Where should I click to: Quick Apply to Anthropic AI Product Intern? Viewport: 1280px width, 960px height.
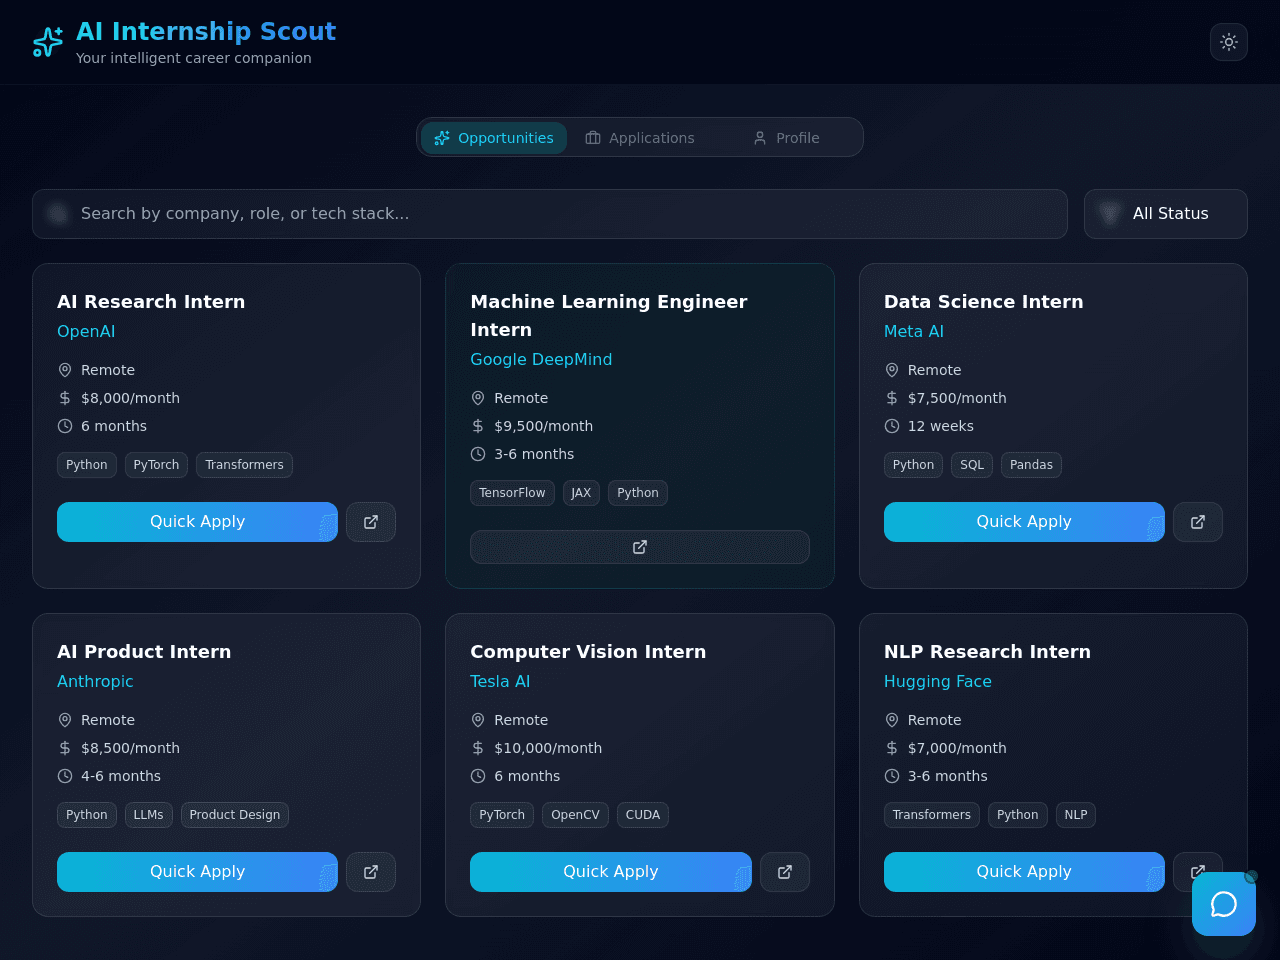(x=197, y=872)
